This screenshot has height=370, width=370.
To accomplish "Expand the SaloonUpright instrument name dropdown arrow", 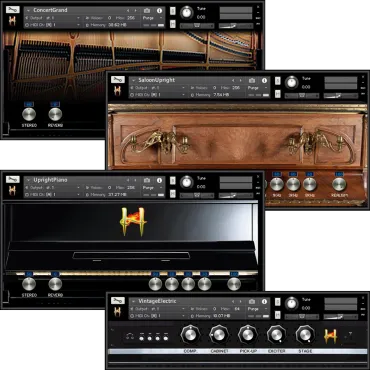I will [133, 81].
